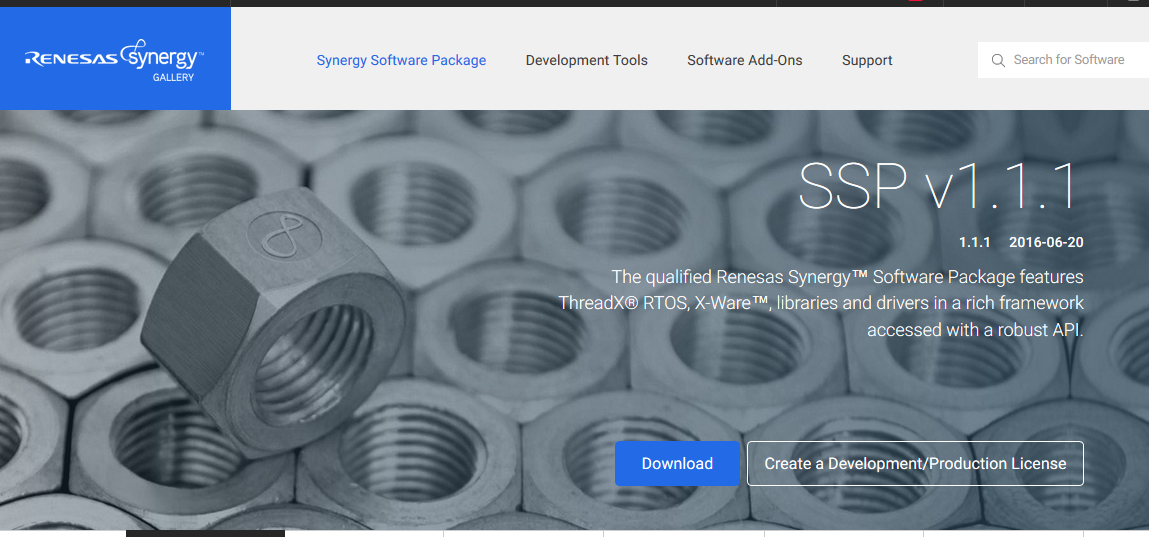Open the Development Tools menu
This screenshot has width=1149, height=537.
pyautogui.click(x=586, y=60)
